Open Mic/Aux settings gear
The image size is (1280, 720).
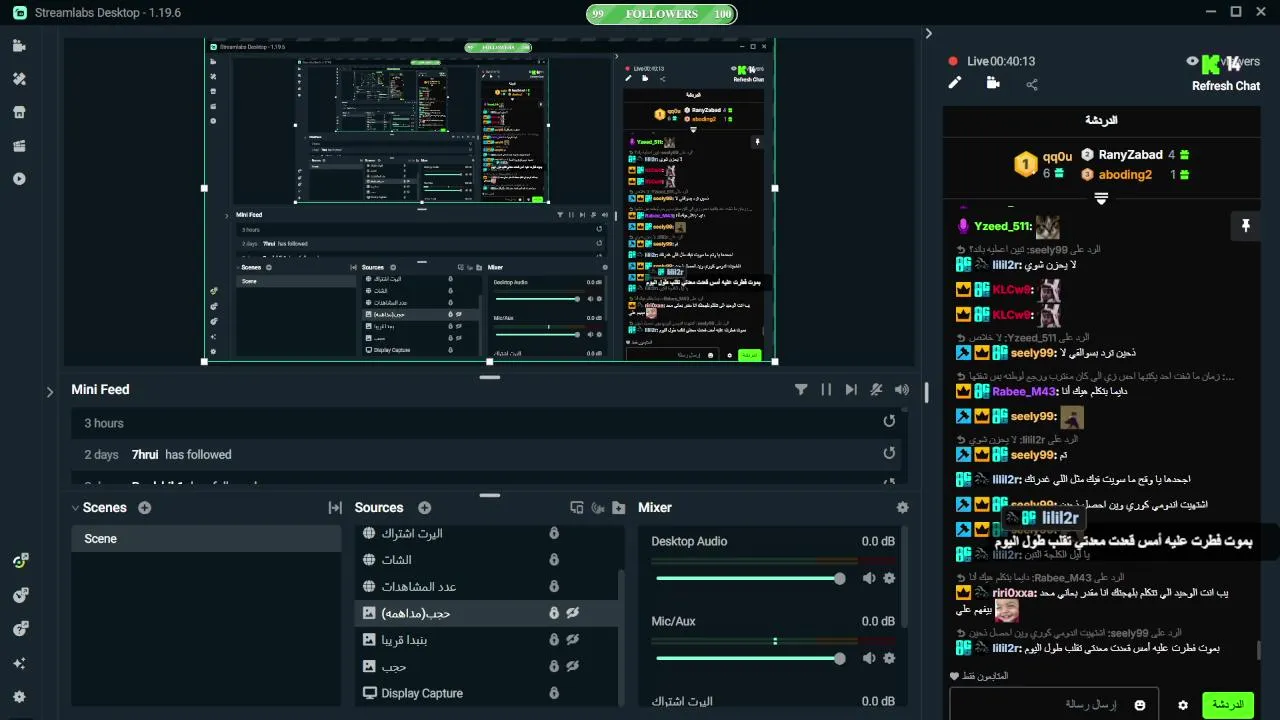pyautogui.click(x=889, y=658)
